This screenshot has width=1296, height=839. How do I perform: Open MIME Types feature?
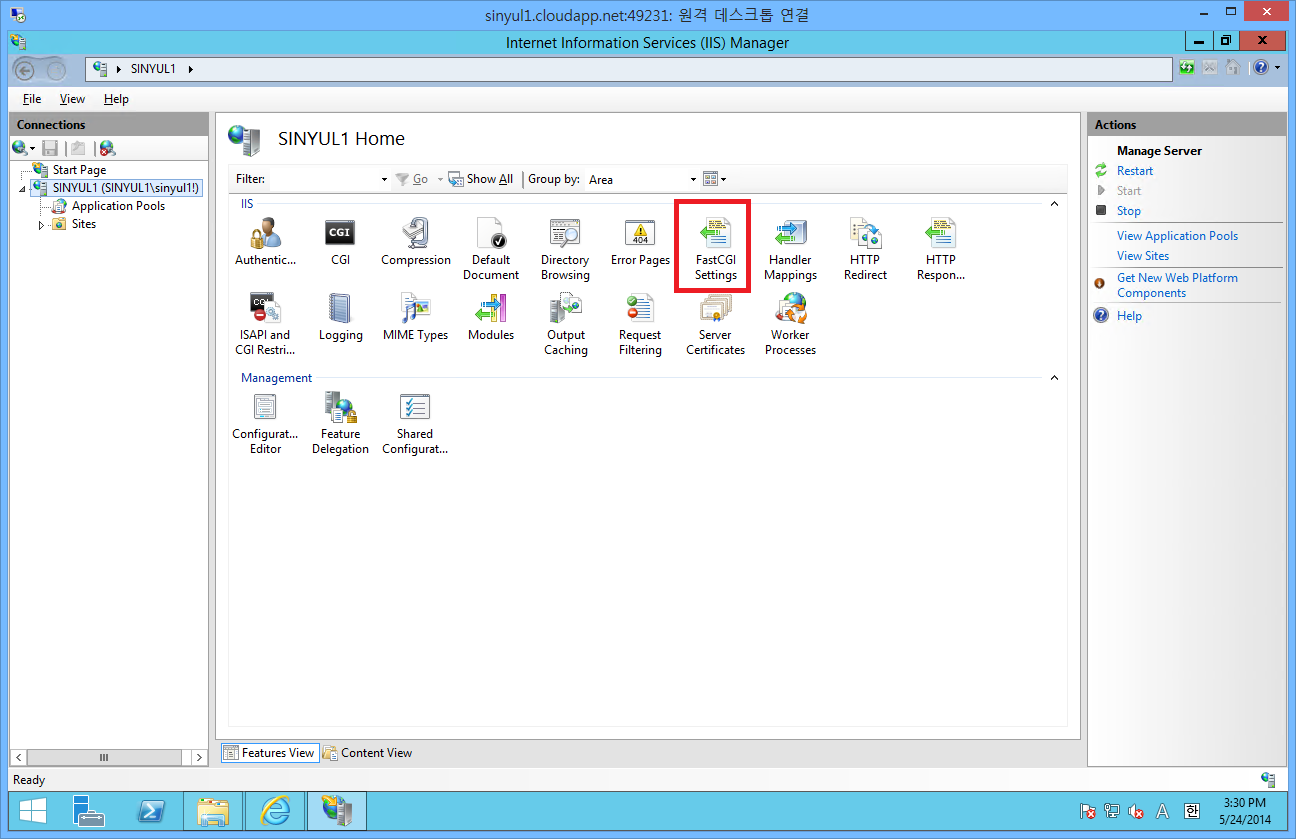415,318
